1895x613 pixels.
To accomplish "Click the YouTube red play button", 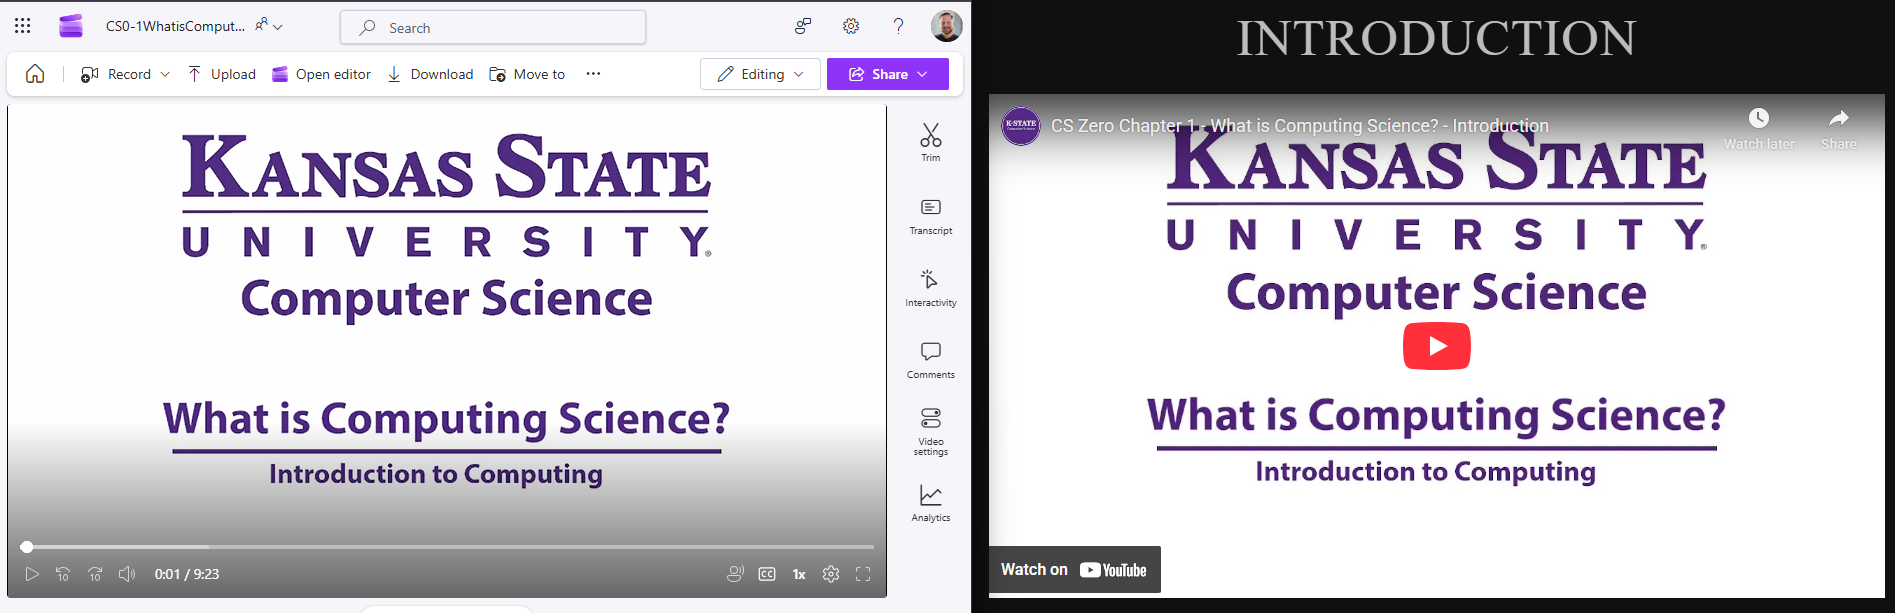I will tap(1437, 346).
